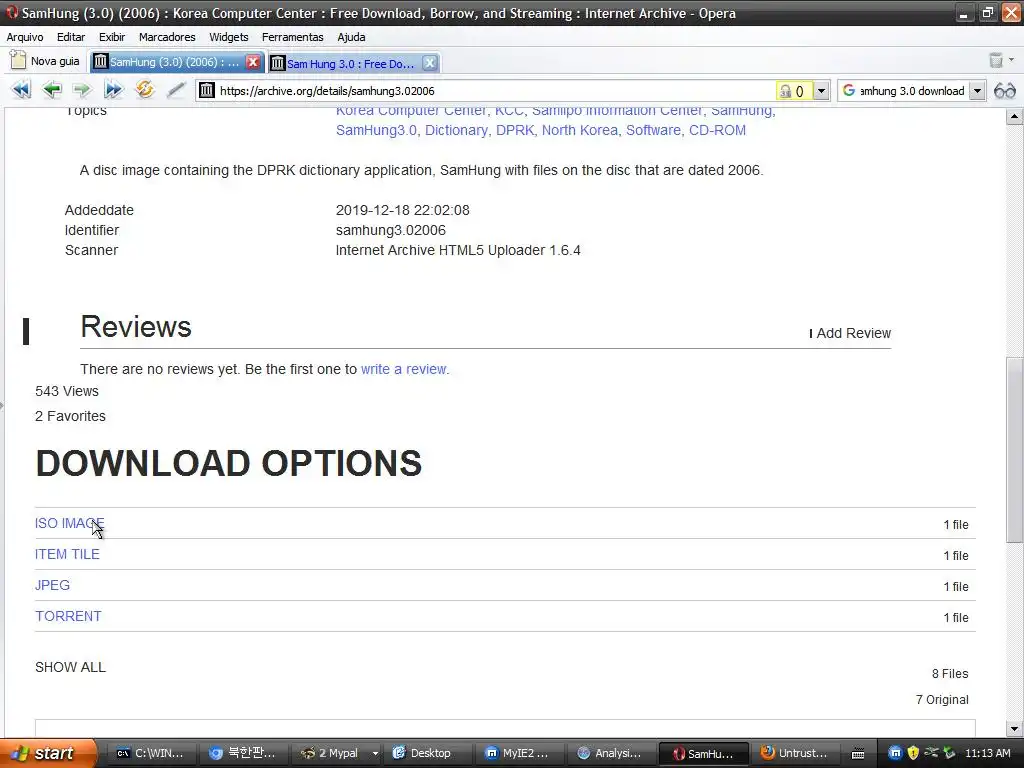Click the blue tray icon next to the shield
The image size is (1024, 768).
coord(895,753)
